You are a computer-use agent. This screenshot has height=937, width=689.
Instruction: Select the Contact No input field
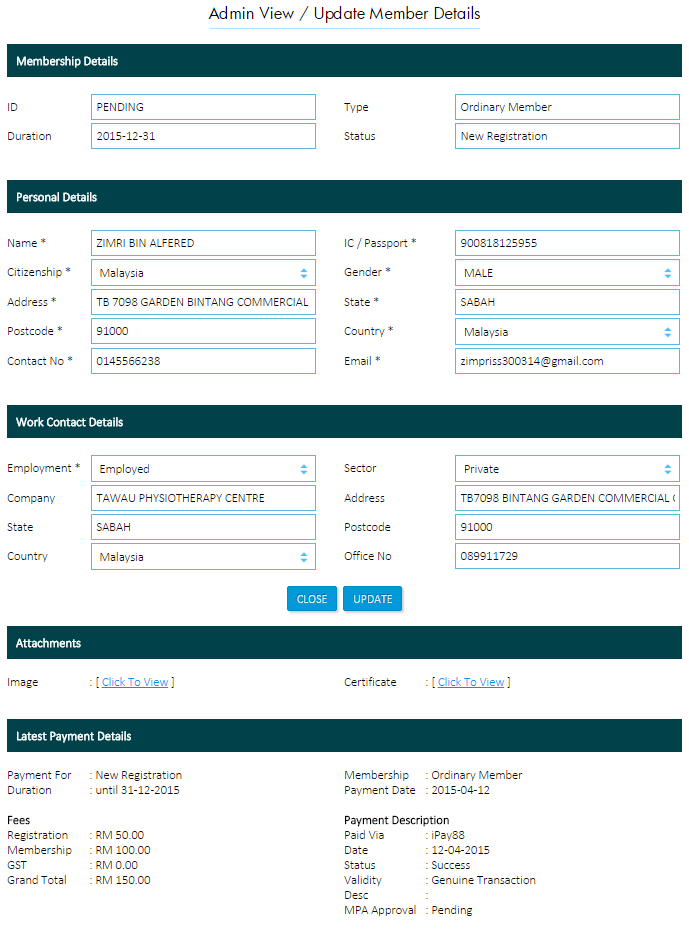pyautogui.click(x=203, y=361)
